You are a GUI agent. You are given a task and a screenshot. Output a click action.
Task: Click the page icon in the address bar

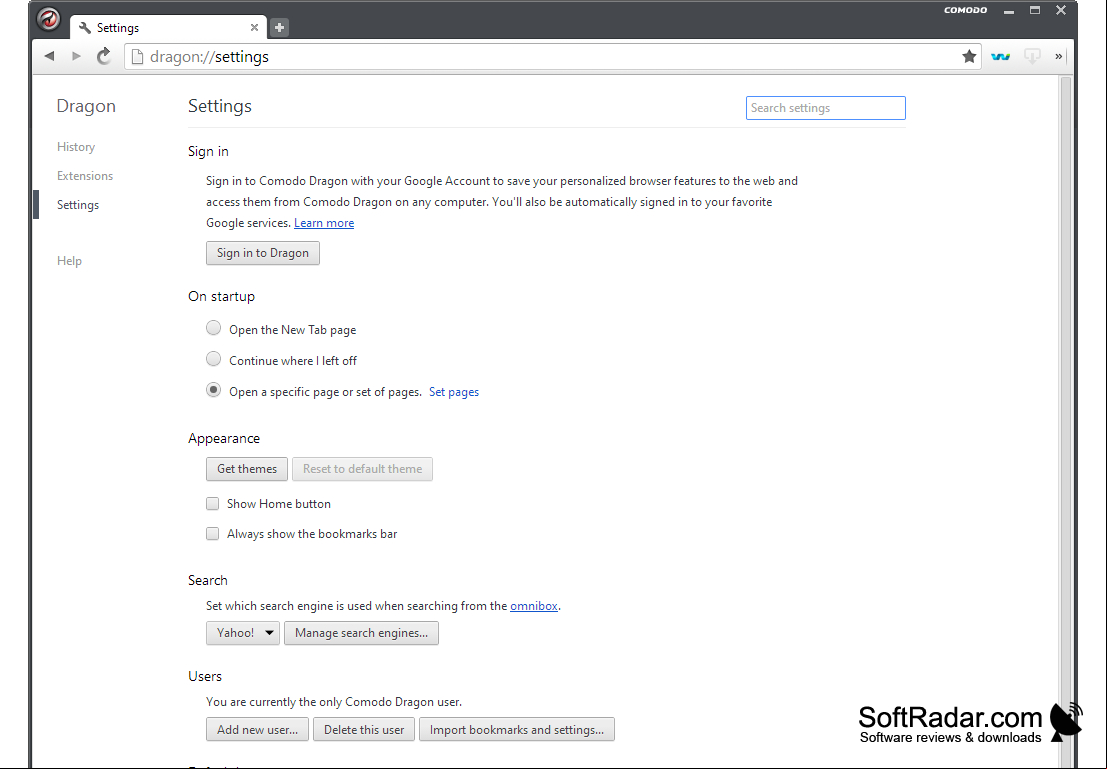(138, 56)
